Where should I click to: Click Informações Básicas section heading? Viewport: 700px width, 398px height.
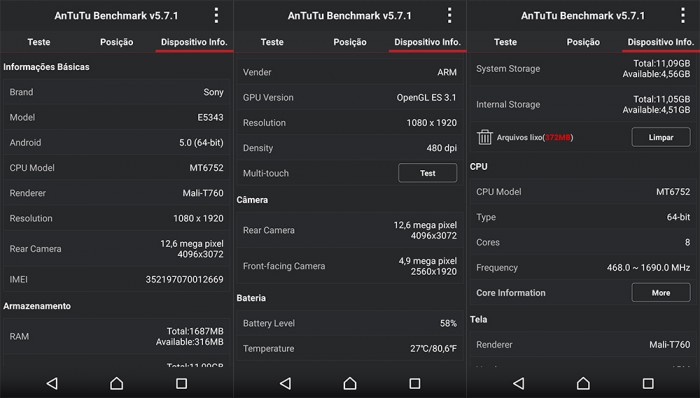click(x=46, y=67)
